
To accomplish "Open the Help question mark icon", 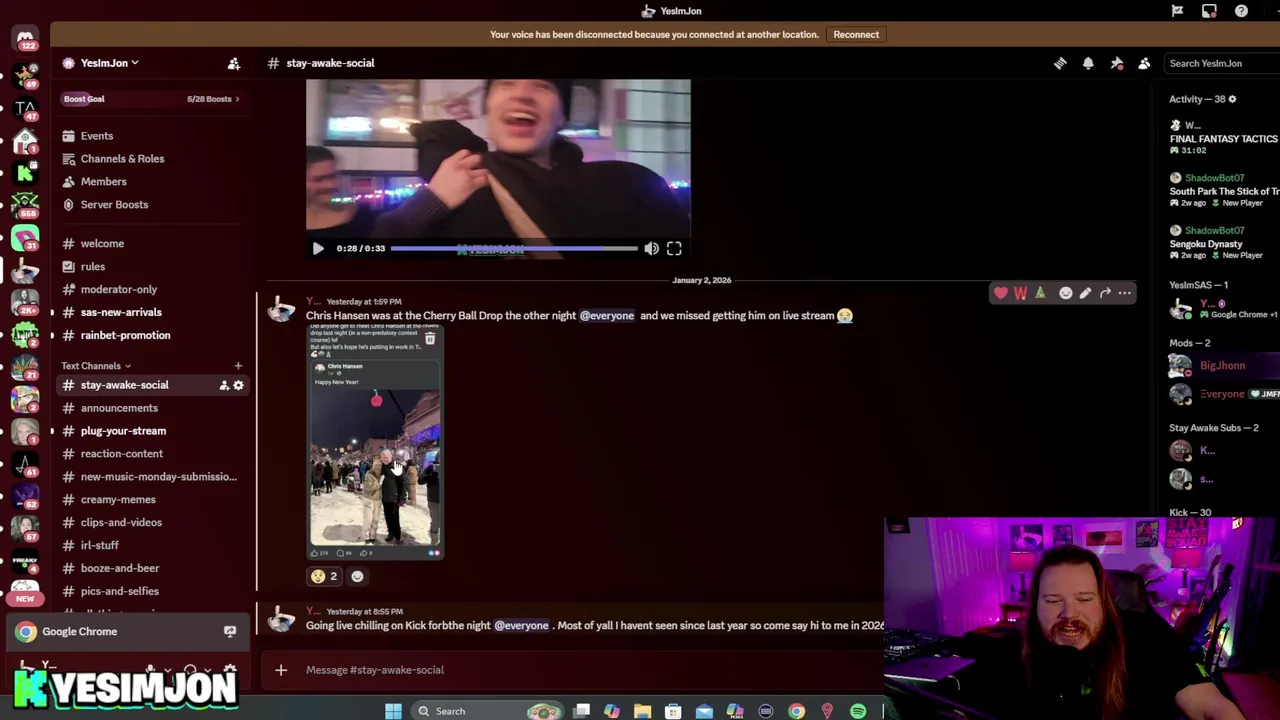I will tap(1241, 11).
